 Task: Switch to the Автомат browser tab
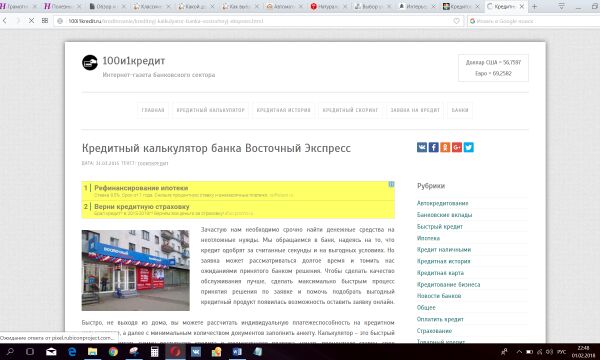pos(284,7)
